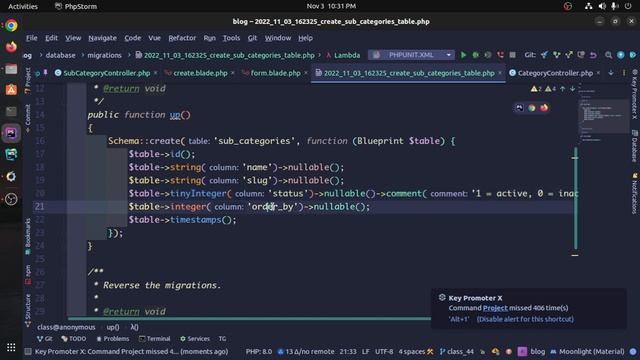Run the PHPUNIT.XML configuration with green play
The width and height of the screenshot is (640, 360).
point(463,55)
